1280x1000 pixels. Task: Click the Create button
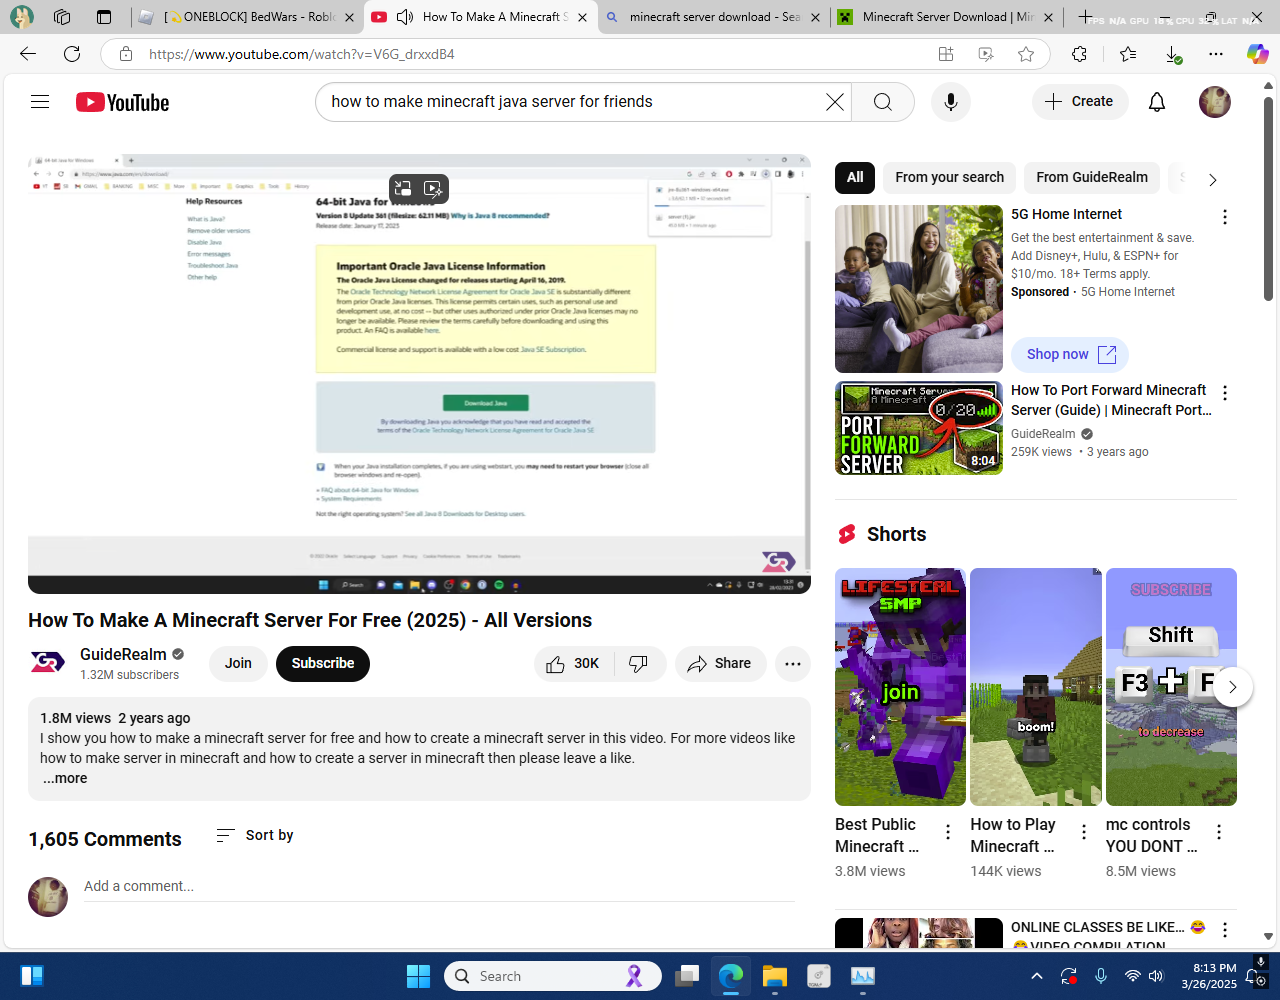(x=1080, y=102)
